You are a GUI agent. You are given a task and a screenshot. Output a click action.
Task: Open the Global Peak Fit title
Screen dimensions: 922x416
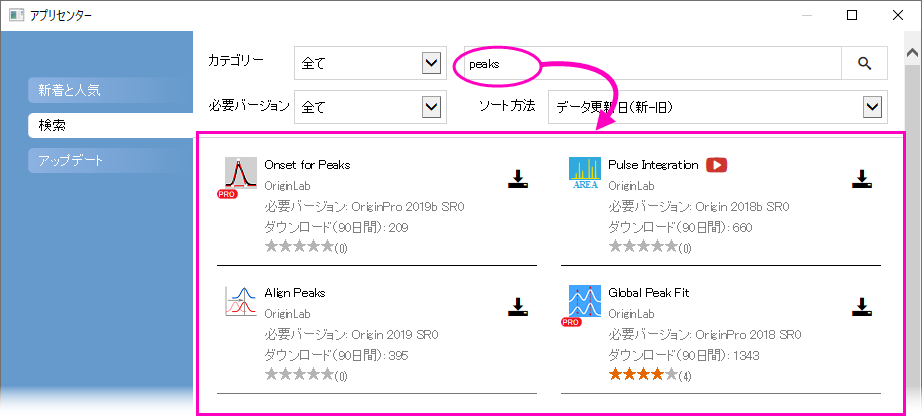[649, 292]
